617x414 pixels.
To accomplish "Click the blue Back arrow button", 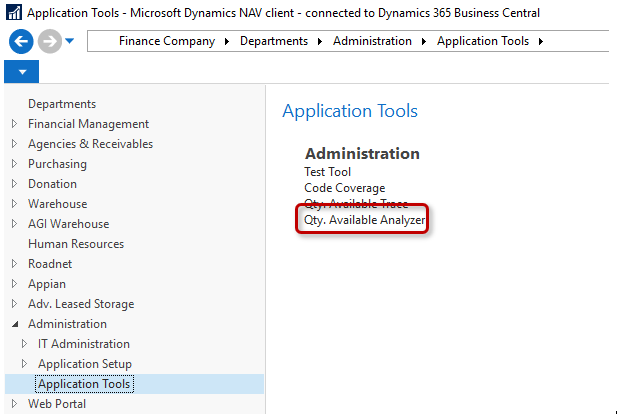I will tap(20, 42).
